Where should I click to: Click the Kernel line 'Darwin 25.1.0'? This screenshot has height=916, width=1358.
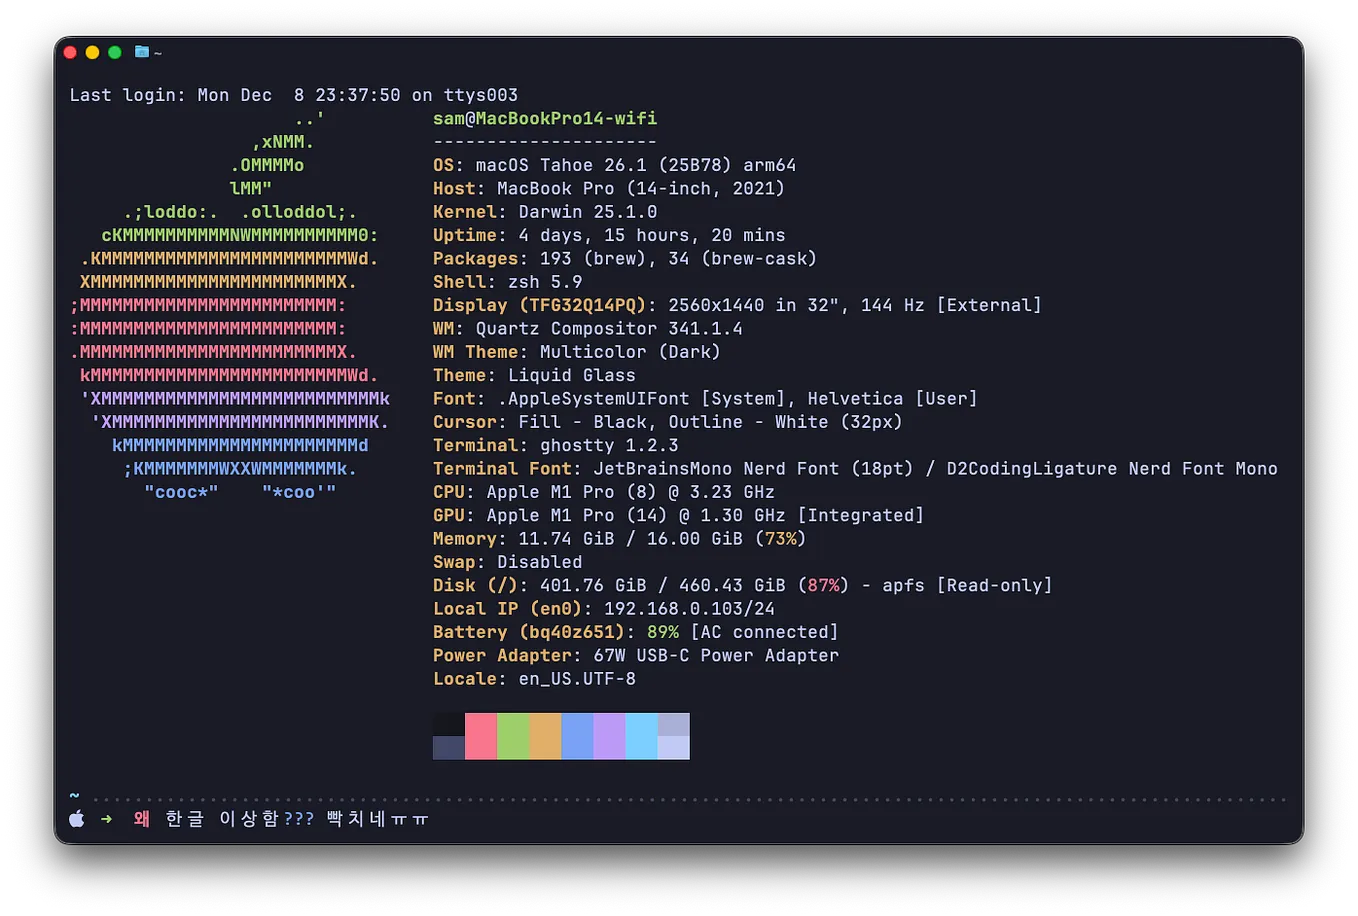545,212
